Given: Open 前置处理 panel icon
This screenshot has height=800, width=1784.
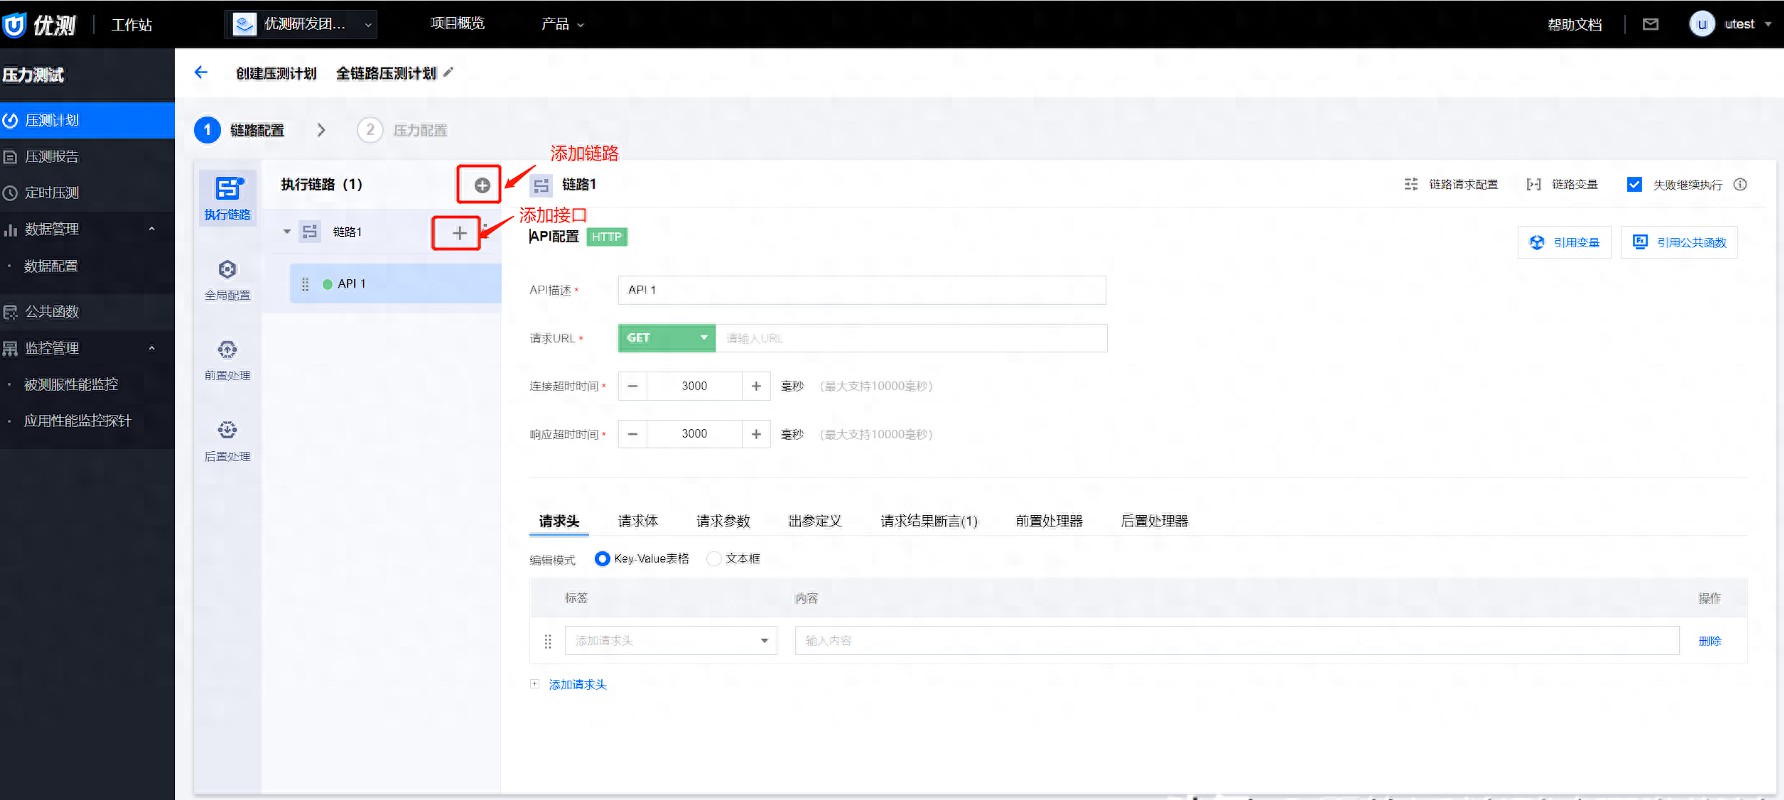Looking at the screenshot, I should [x=228, y=359].
